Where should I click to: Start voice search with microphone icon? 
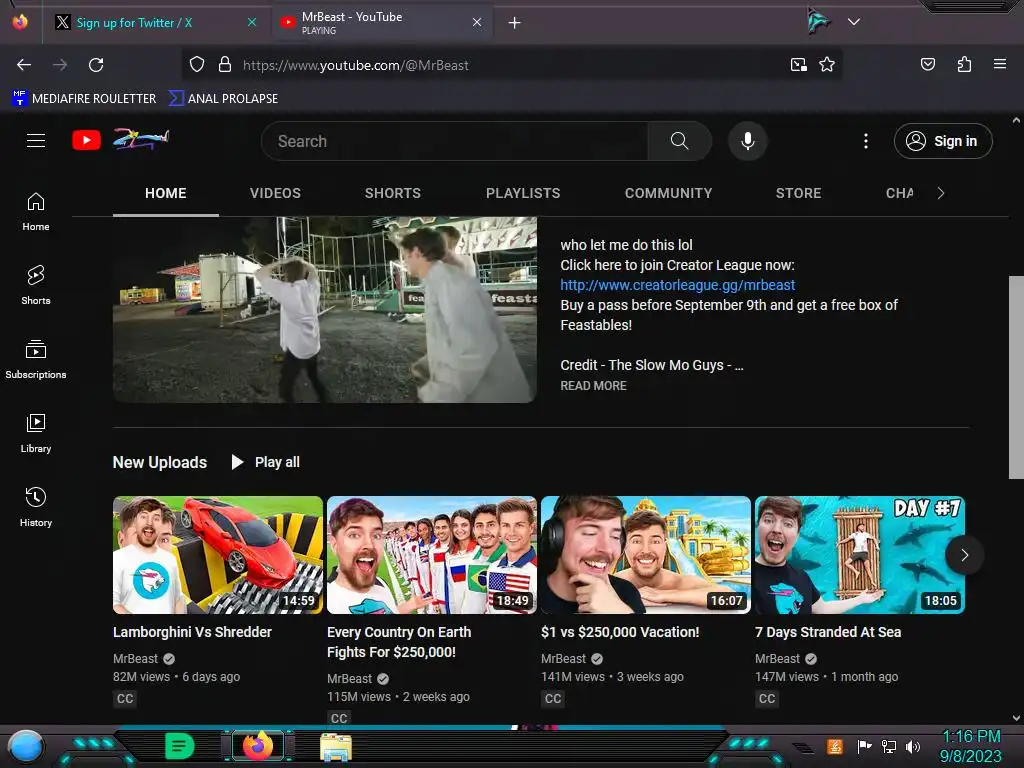point(748,141)
